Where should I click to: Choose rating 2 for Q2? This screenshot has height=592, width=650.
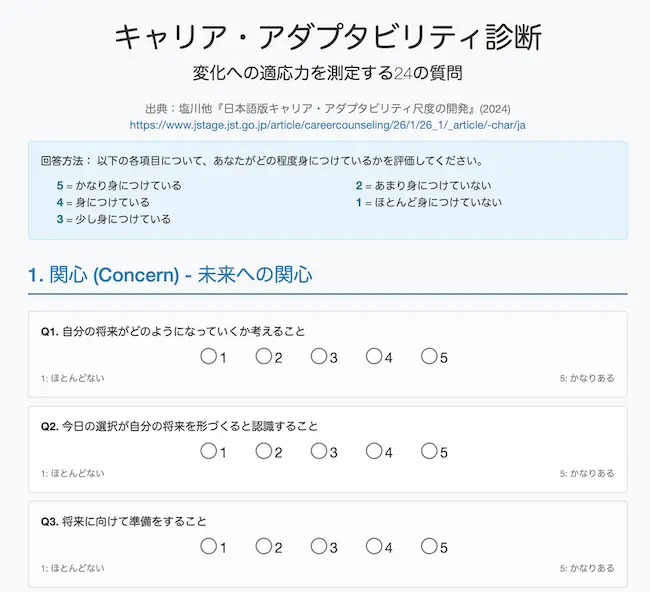click(264, 451)
